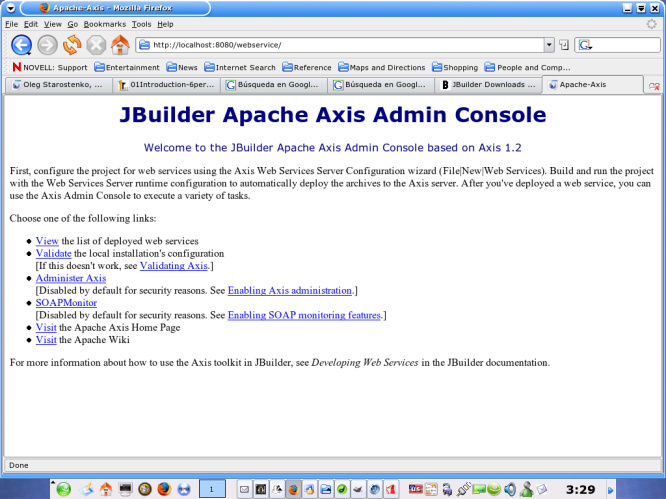Click the volume speaker icon in tray
Screen dimensions: 666x499
[511, 489]
